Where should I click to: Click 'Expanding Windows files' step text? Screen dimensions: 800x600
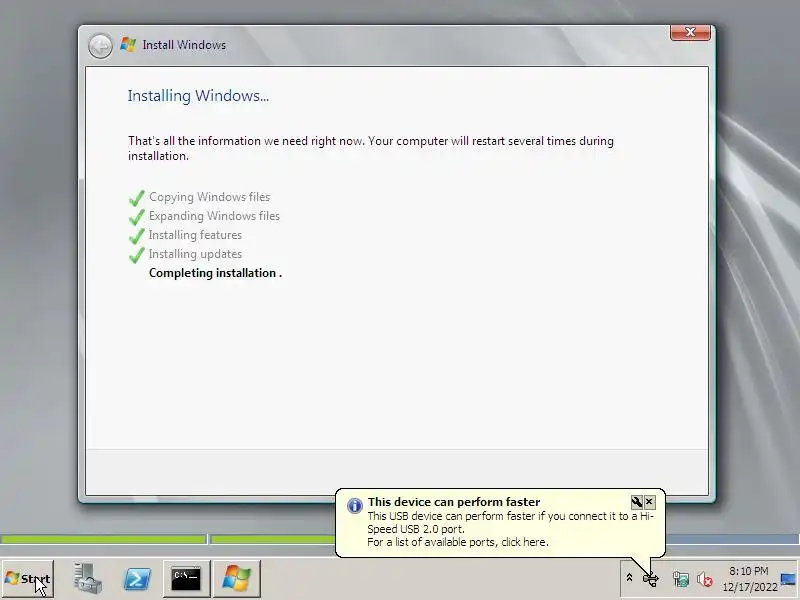coord(214,216)
